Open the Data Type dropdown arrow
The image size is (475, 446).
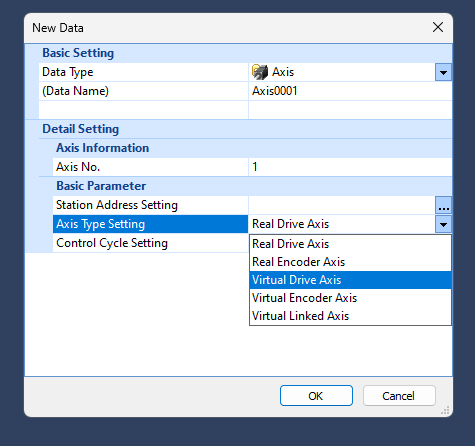coord(443,72)
